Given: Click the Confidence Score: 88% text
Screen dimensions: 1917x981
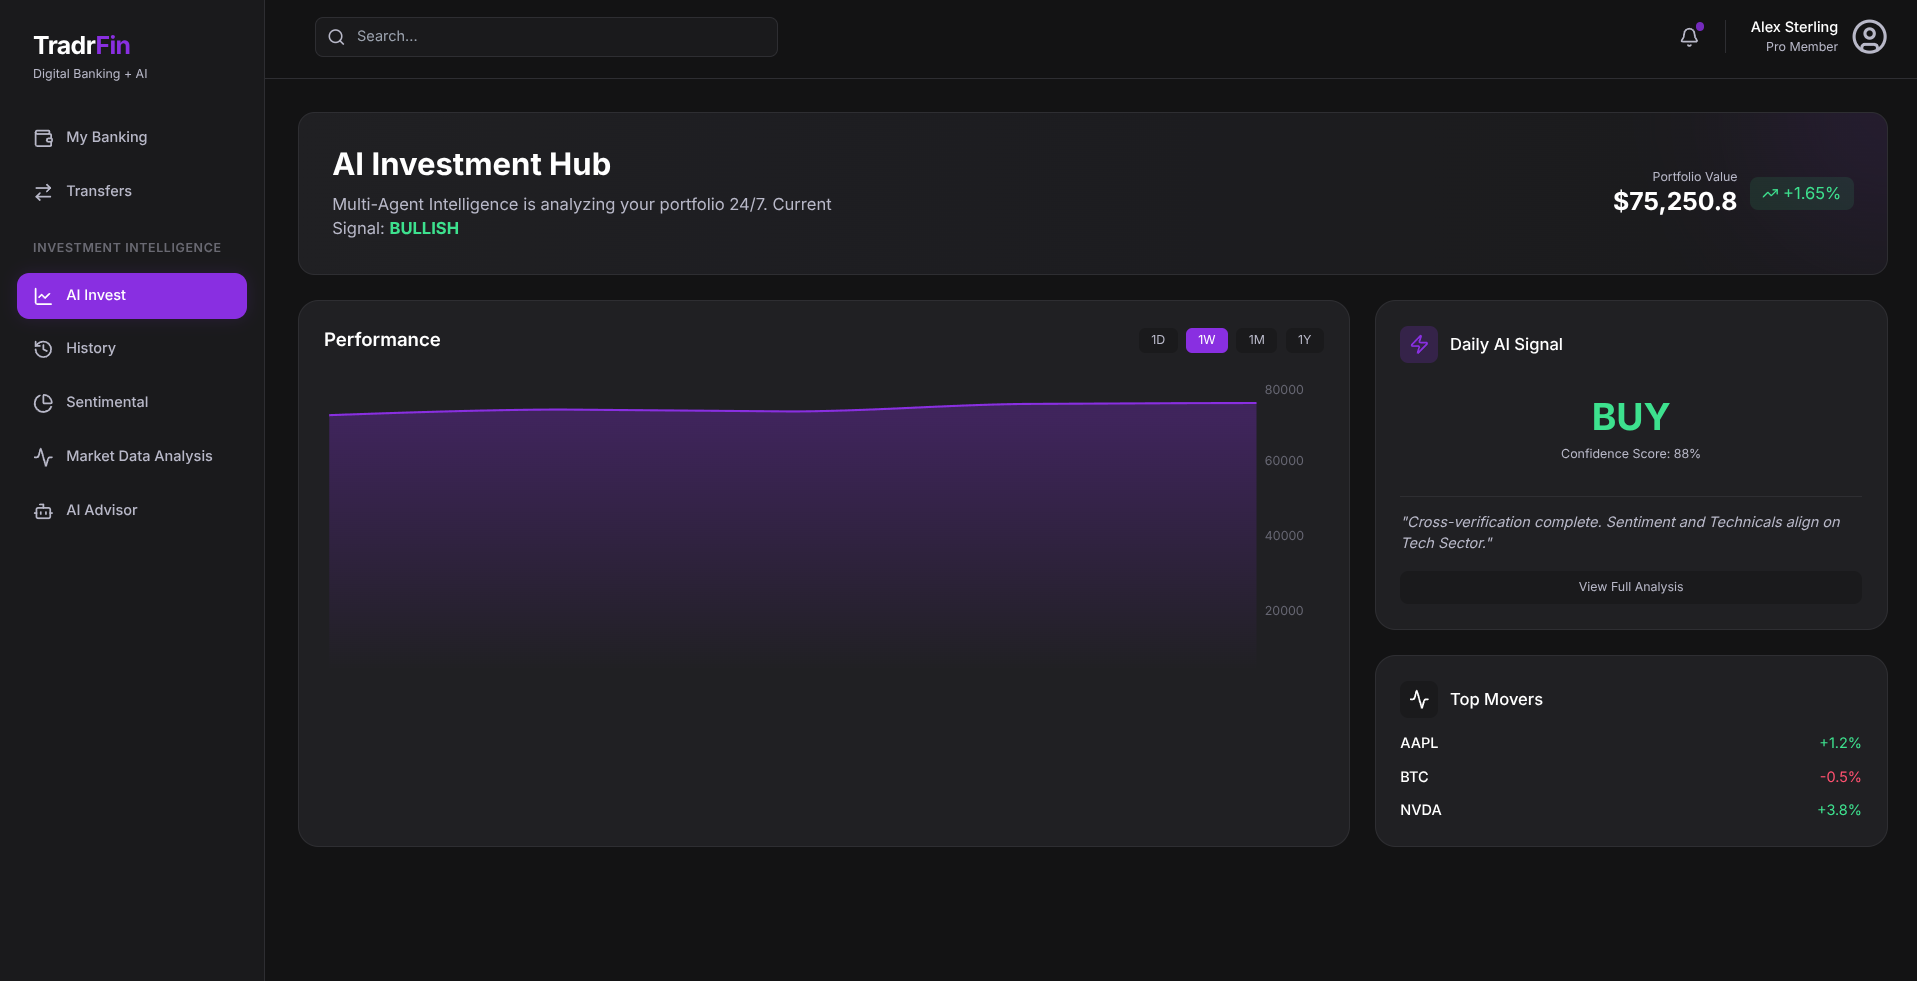Looking at the screenshot, I should (1631, 454).
